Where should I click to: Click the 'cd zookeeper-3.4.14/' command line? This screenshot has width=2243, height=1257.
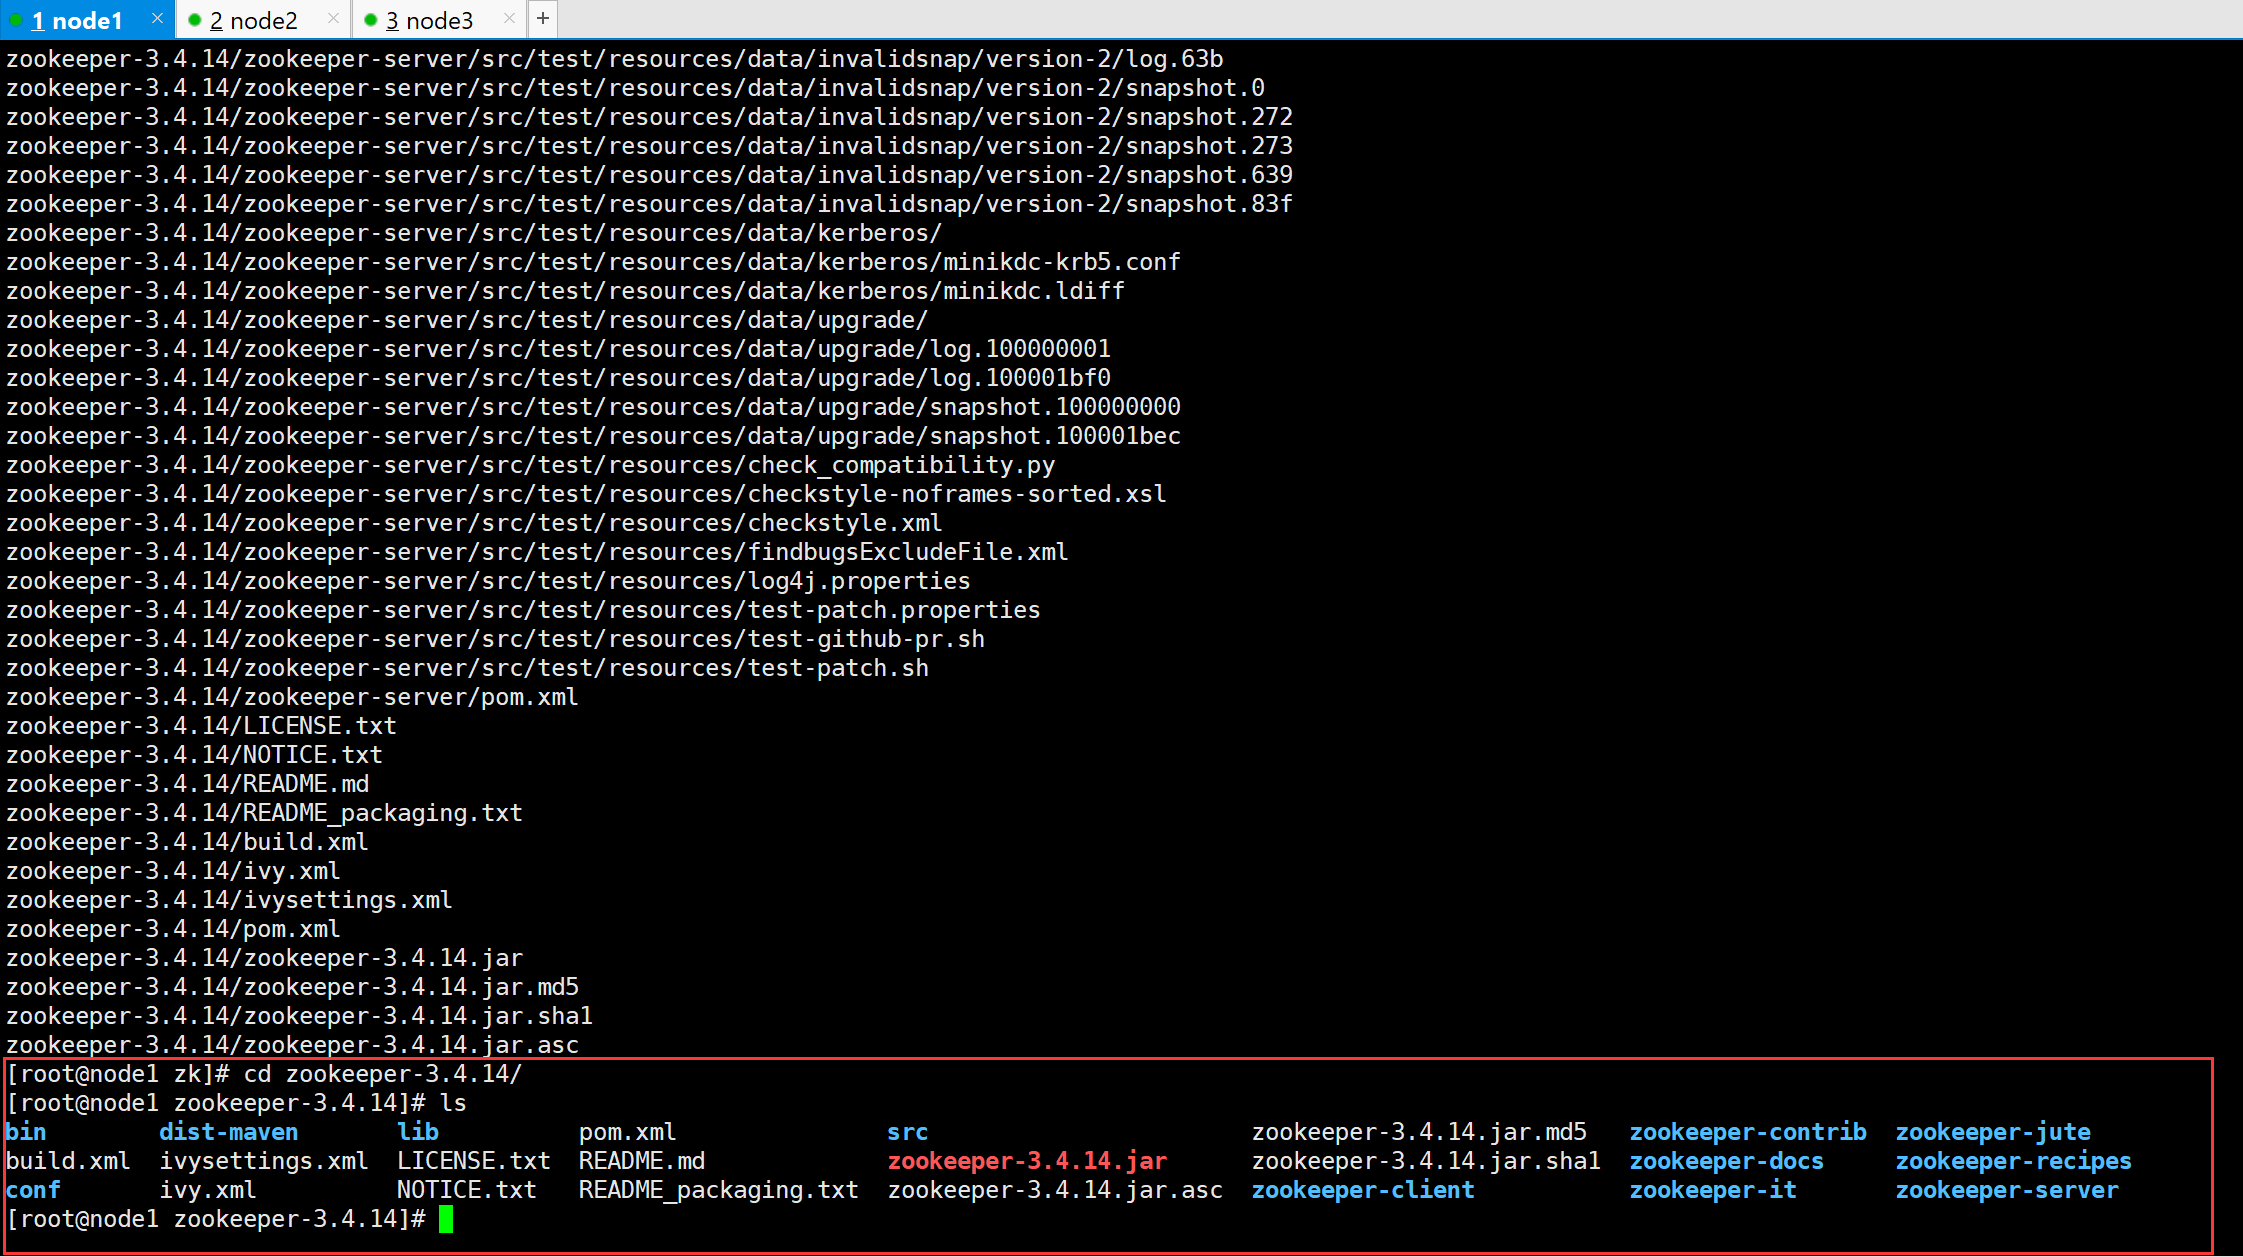coord(383,1074)
